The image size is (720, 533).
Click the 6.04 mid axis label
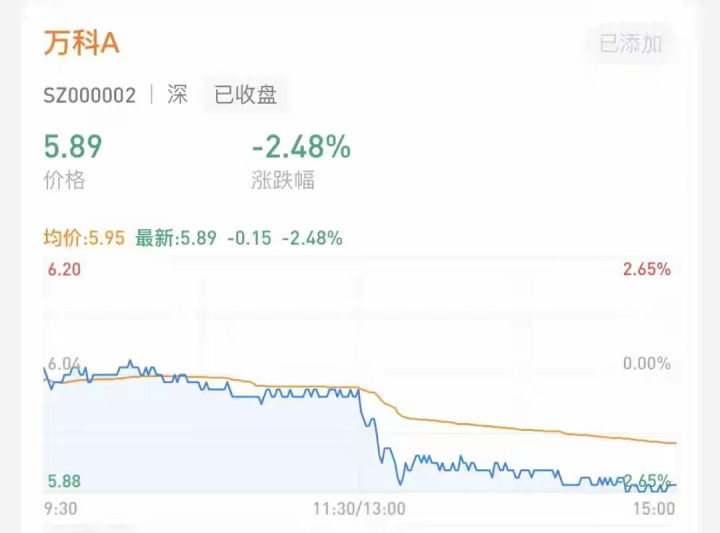62,364
